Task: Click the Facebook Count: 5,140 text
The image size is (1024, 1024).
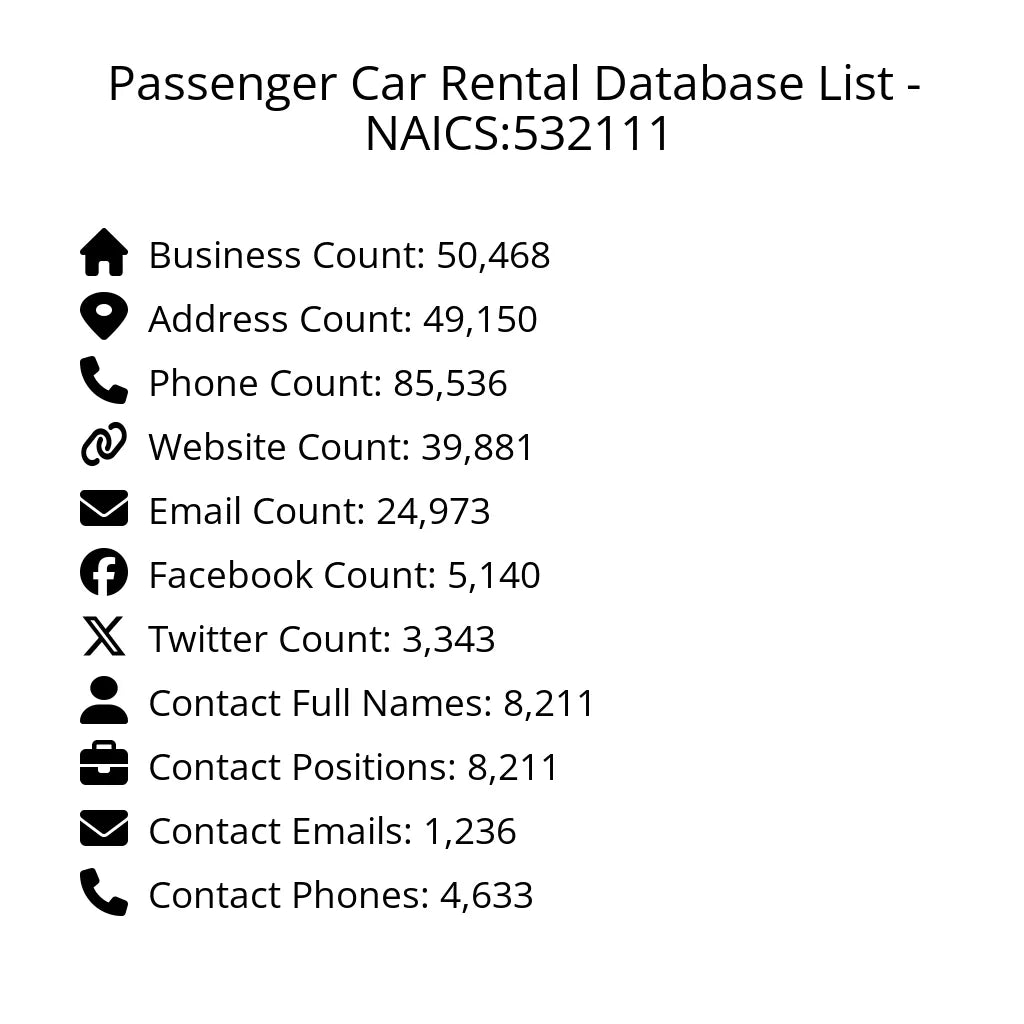Action: pos(344,576)
